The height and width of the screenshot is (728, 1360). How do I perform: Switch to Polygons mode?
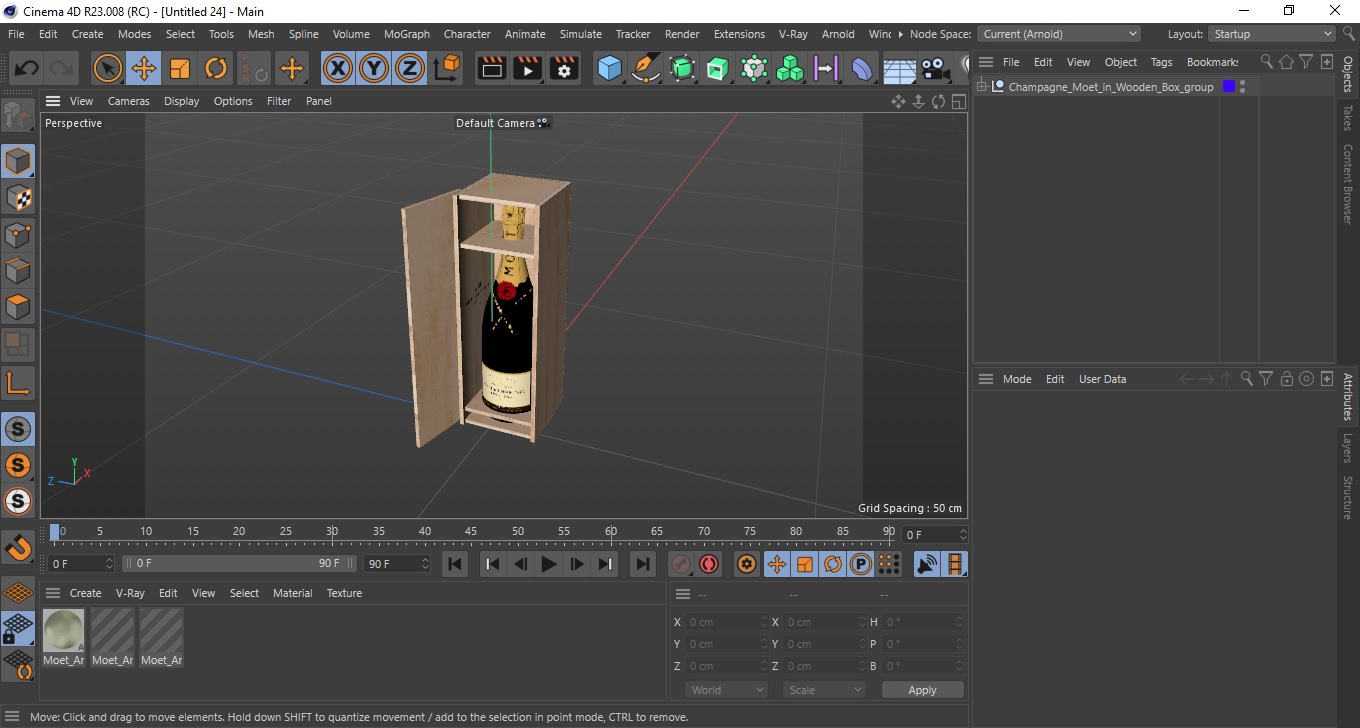pos(18,307)
